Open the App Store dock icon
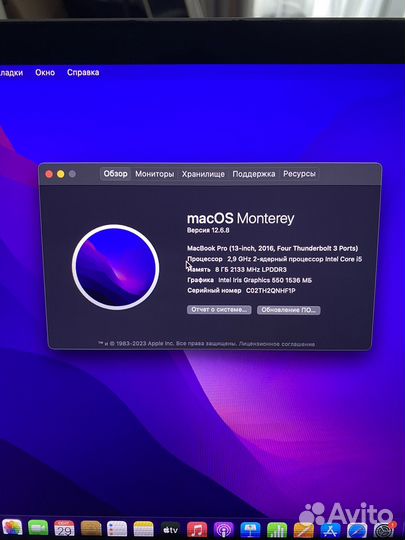The width and height of the screenshot is (405, 540). (x=330, y=531)
